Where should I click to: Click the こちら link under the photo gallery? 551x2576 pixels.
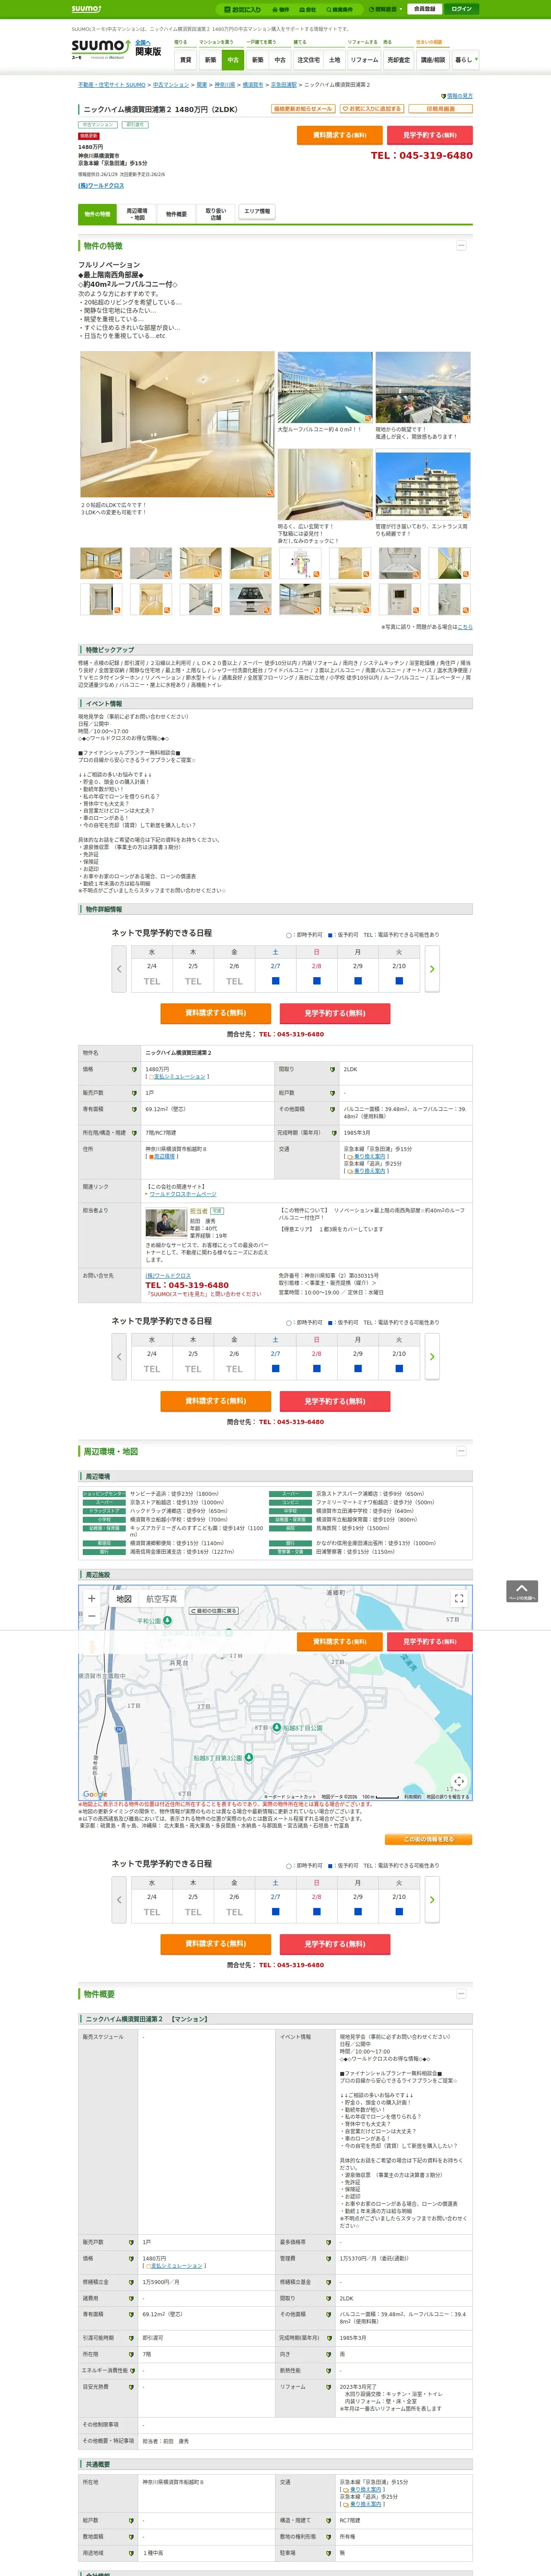pyautogui.click(x=465, y=627)
